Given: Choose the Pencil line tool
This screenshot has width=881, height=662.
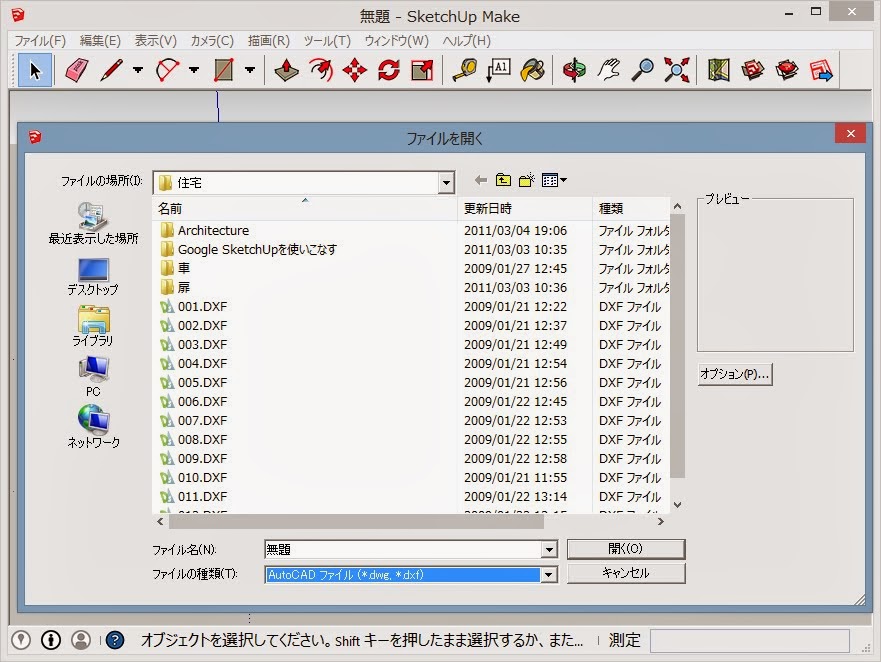Looking at the screenshot, I should [112, 70].
